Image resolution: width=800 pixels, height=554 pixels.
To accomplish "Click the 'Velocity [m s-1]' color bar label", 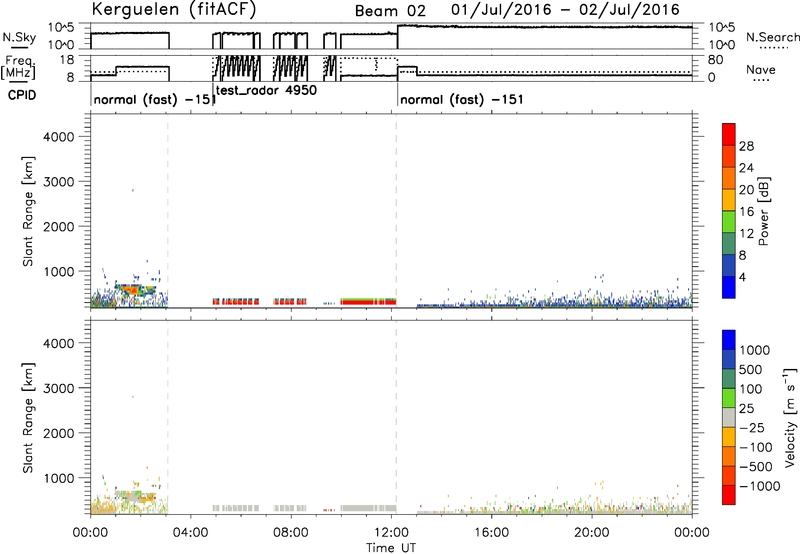I will (789, 417).
